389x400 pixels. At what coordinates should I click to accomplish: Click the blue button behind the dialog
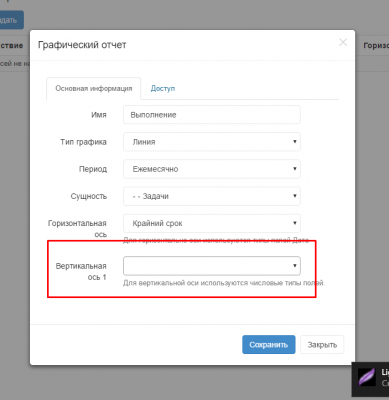pos(11,20)
